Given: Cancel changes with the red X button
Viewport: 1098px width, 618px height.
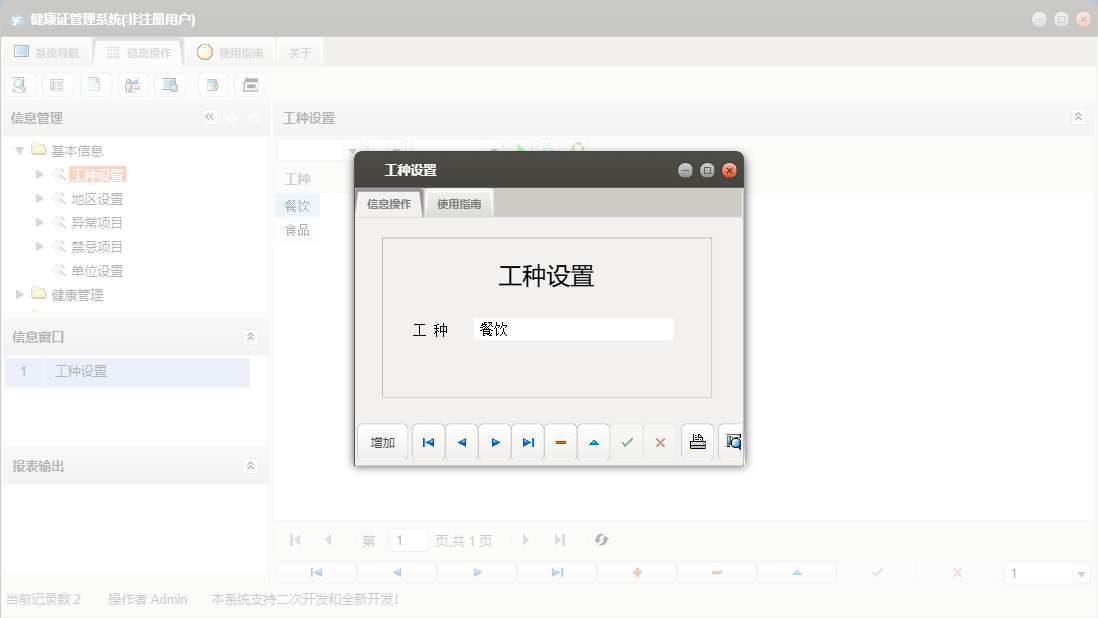Looking at the screenshot, I should point(660,442).
